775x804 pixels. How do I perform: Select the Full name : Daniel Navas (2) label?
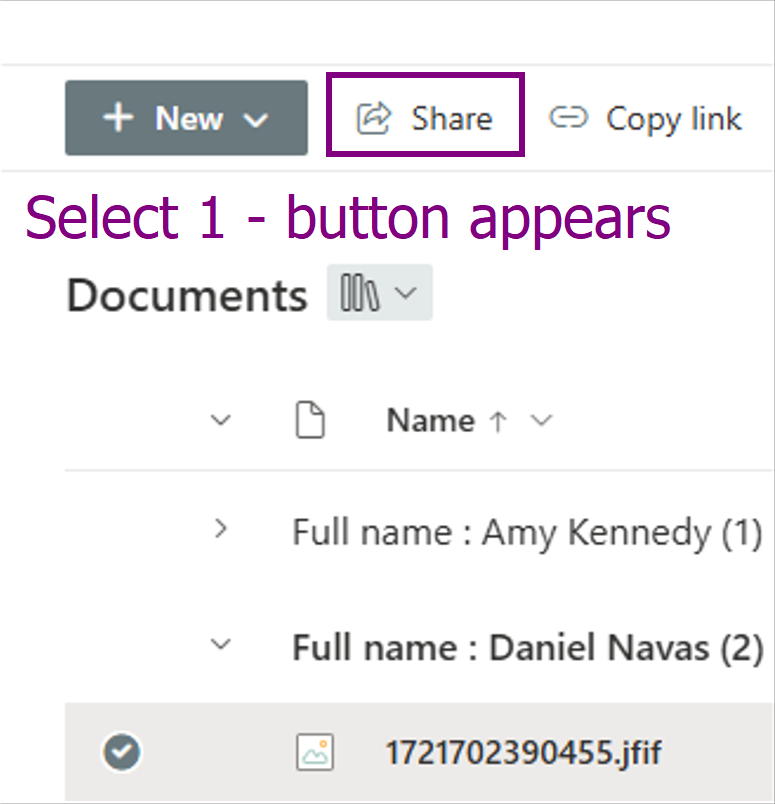(528, 648)
